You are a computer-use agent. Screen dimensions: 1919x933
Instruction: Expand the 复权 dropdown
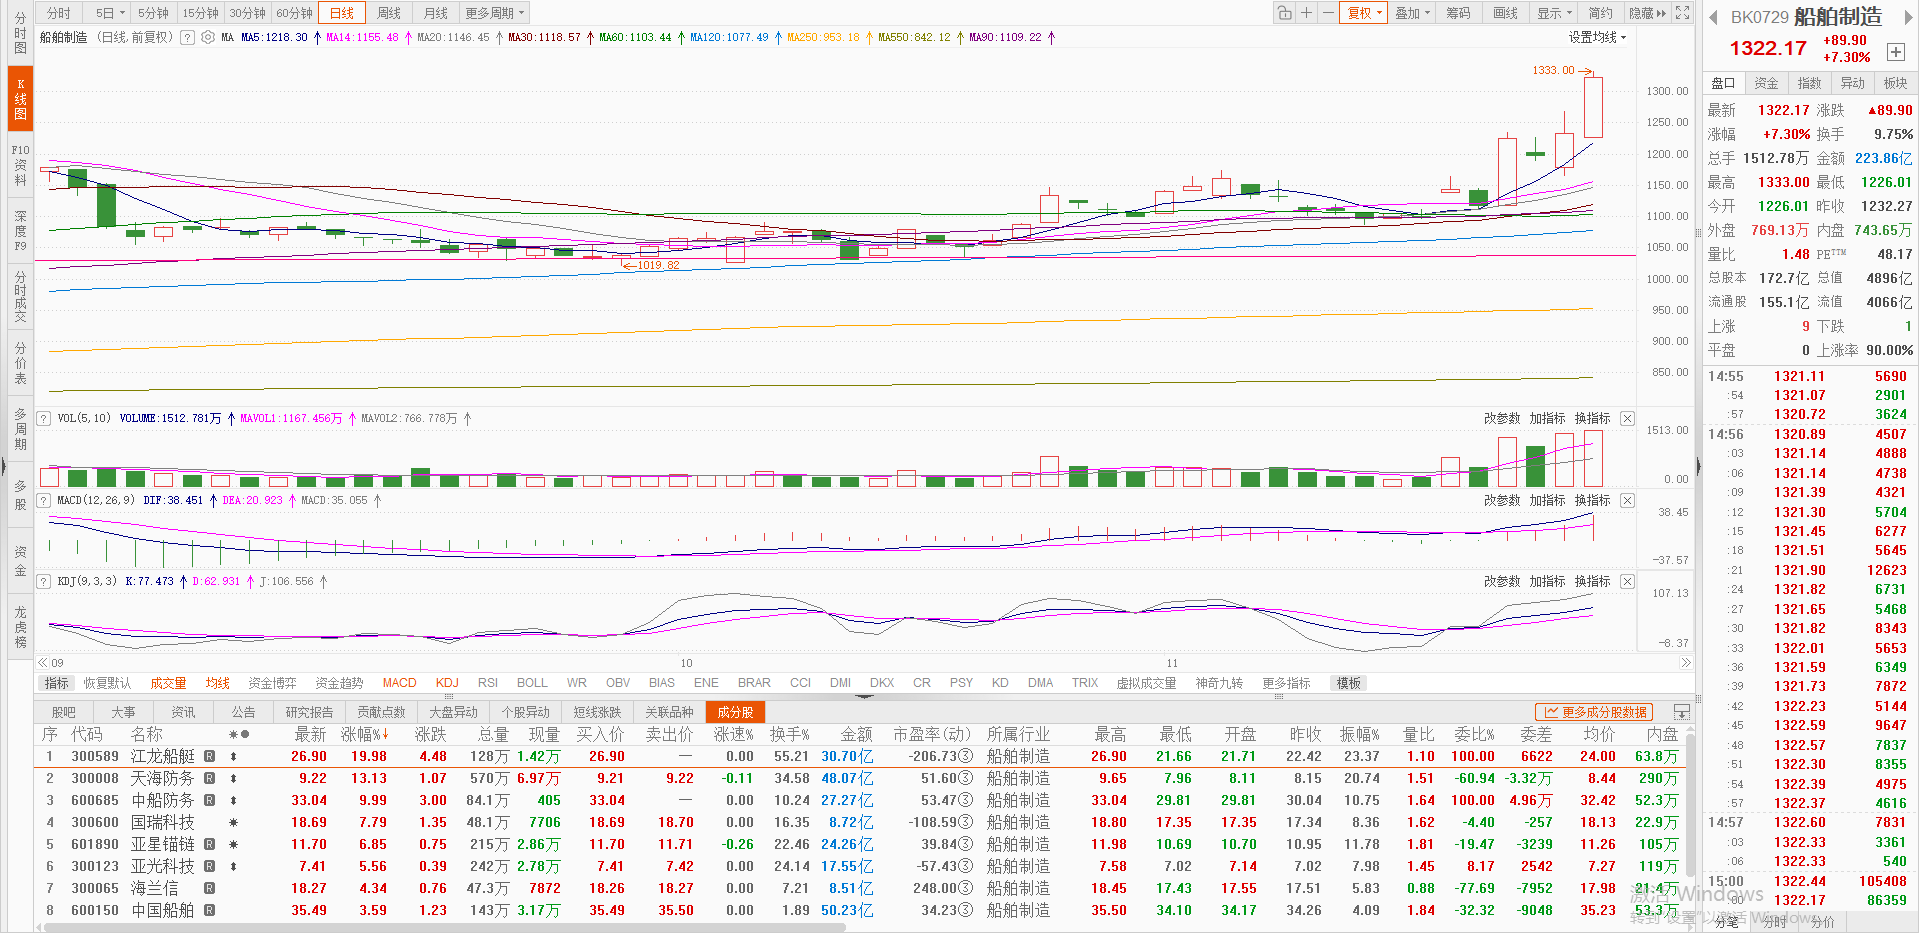pos(1364,13)
